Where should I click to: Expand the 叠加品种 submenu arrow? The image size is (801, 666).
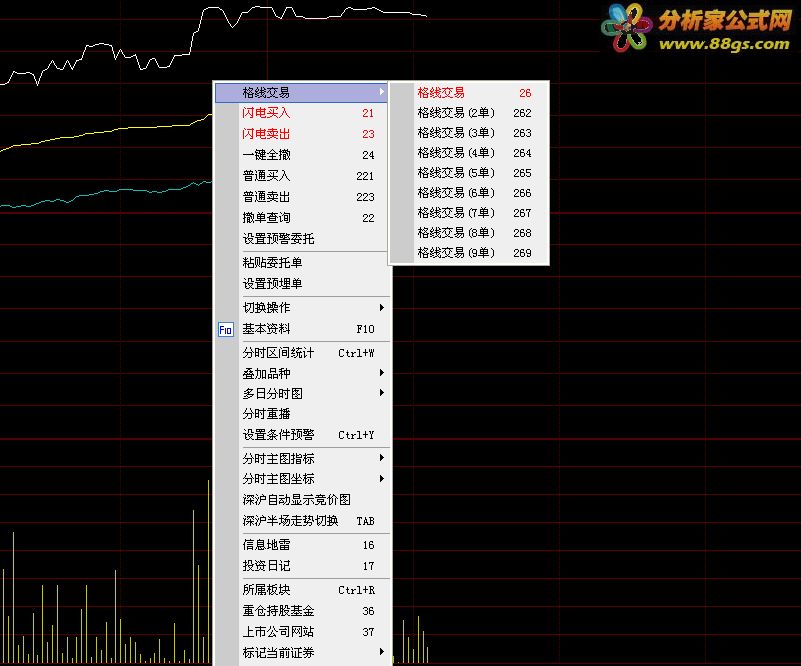coord(382,373)
